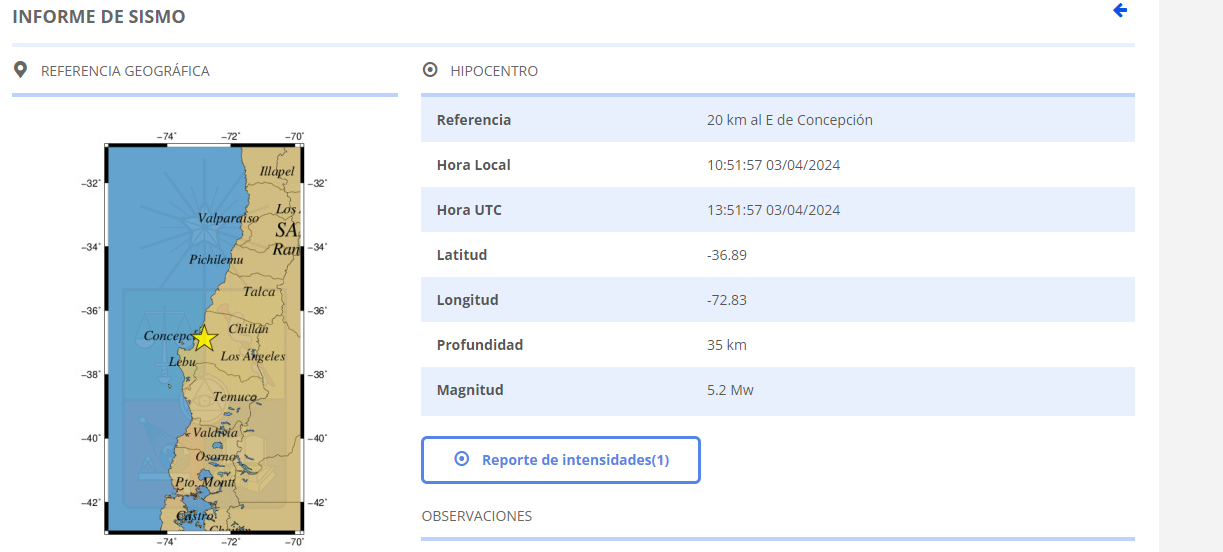Click the location pin icon beside Referencia Geográfica
The width and height of the screenshot is (1223, 552).
[x=20, y=71]
